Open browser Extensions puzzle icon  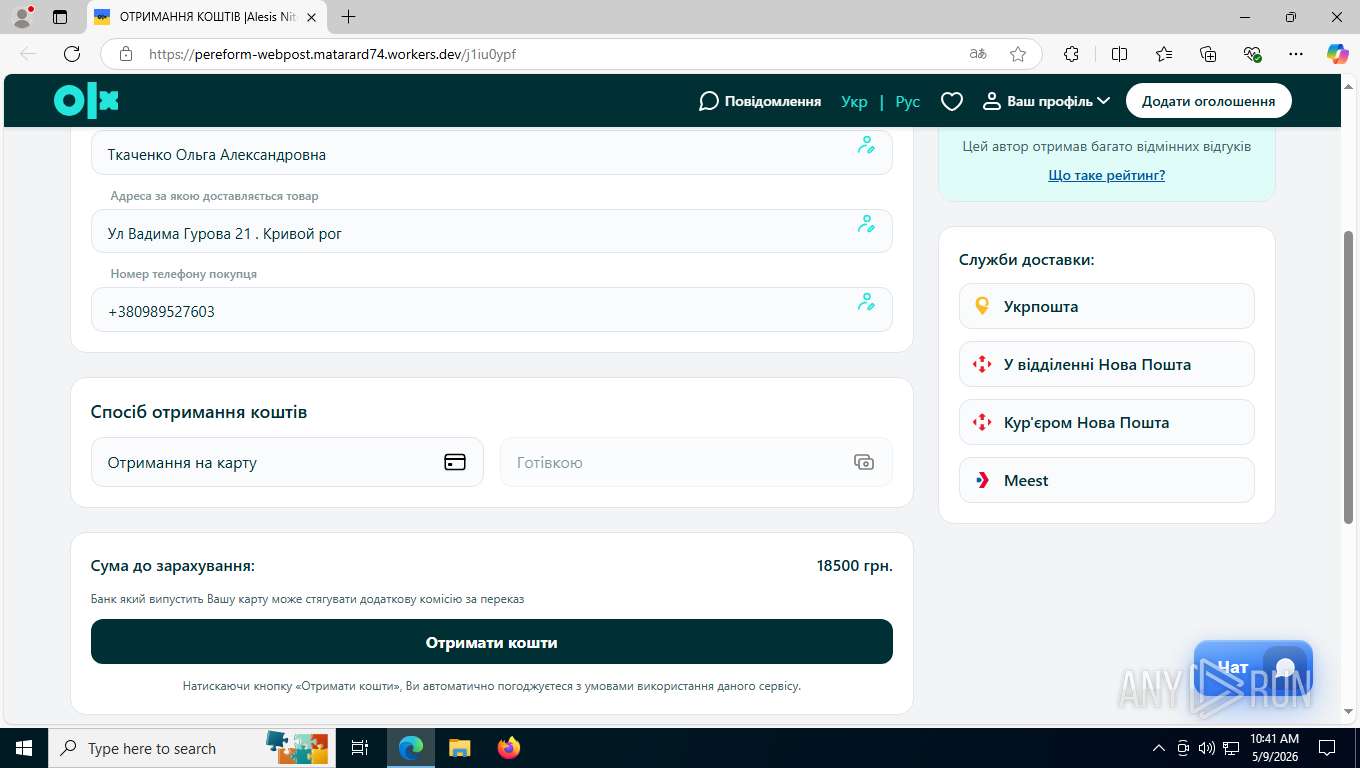(1071, 54)
